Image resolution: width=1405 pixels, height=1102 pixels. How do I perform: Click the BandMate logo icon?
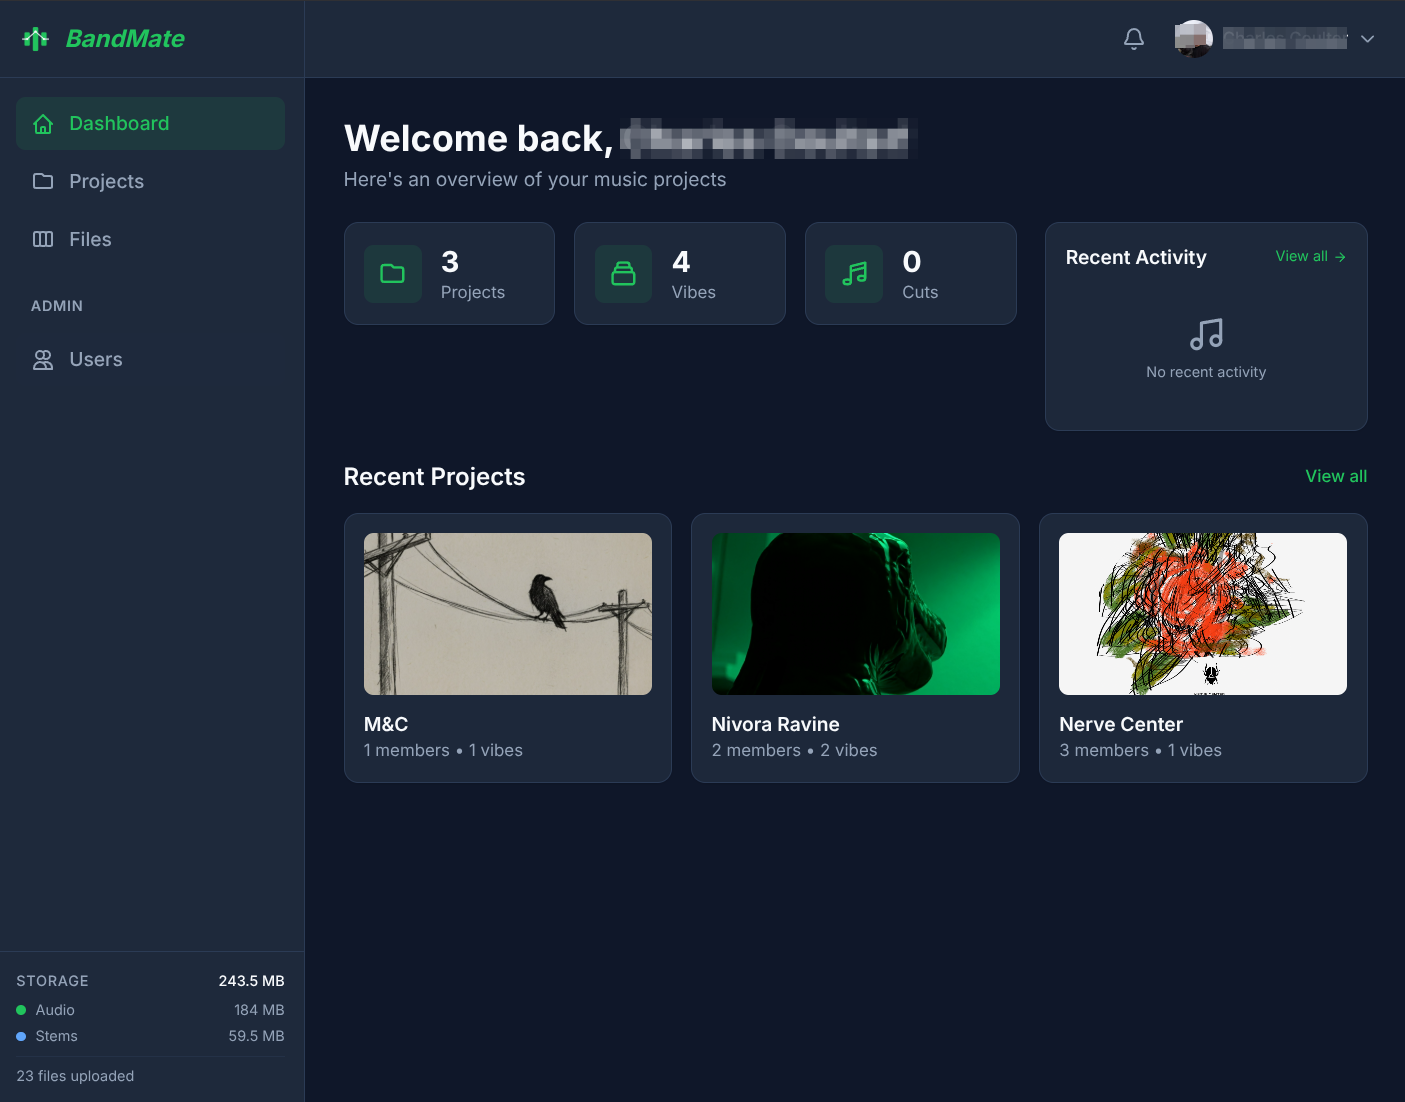click(x=35, y=39)
